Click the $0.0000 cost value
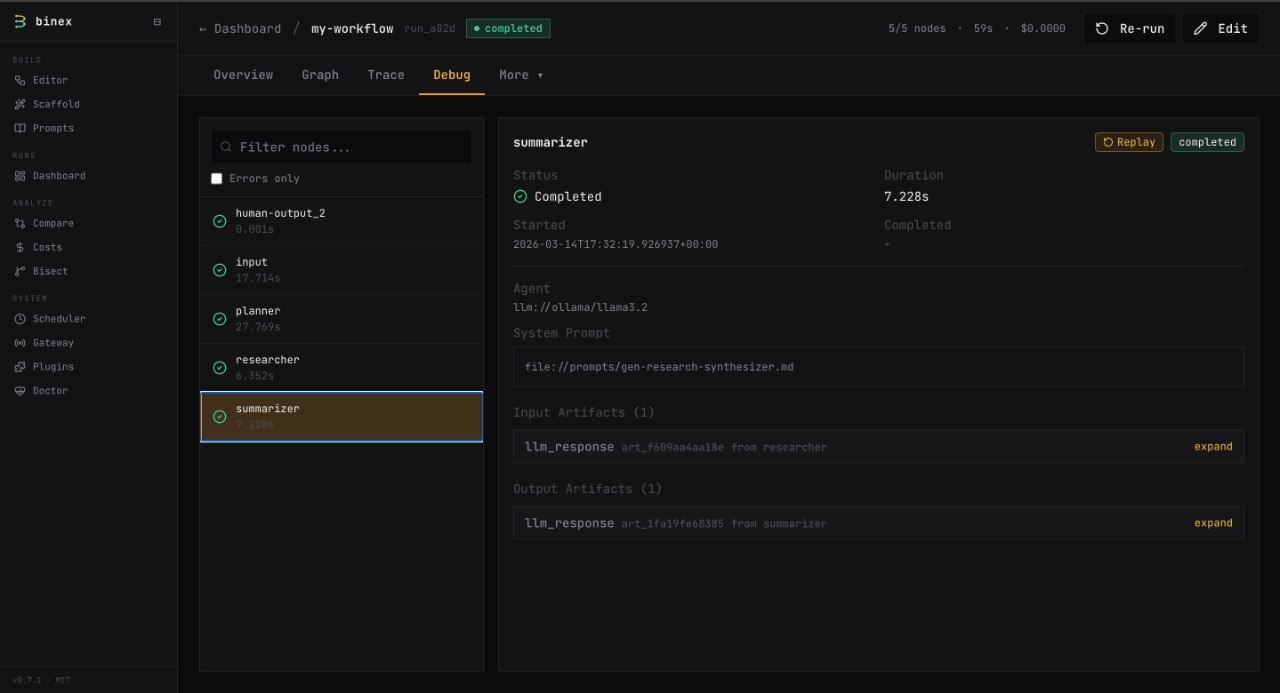This screenshot has width=1280, height=693. tap(1043, 28)
